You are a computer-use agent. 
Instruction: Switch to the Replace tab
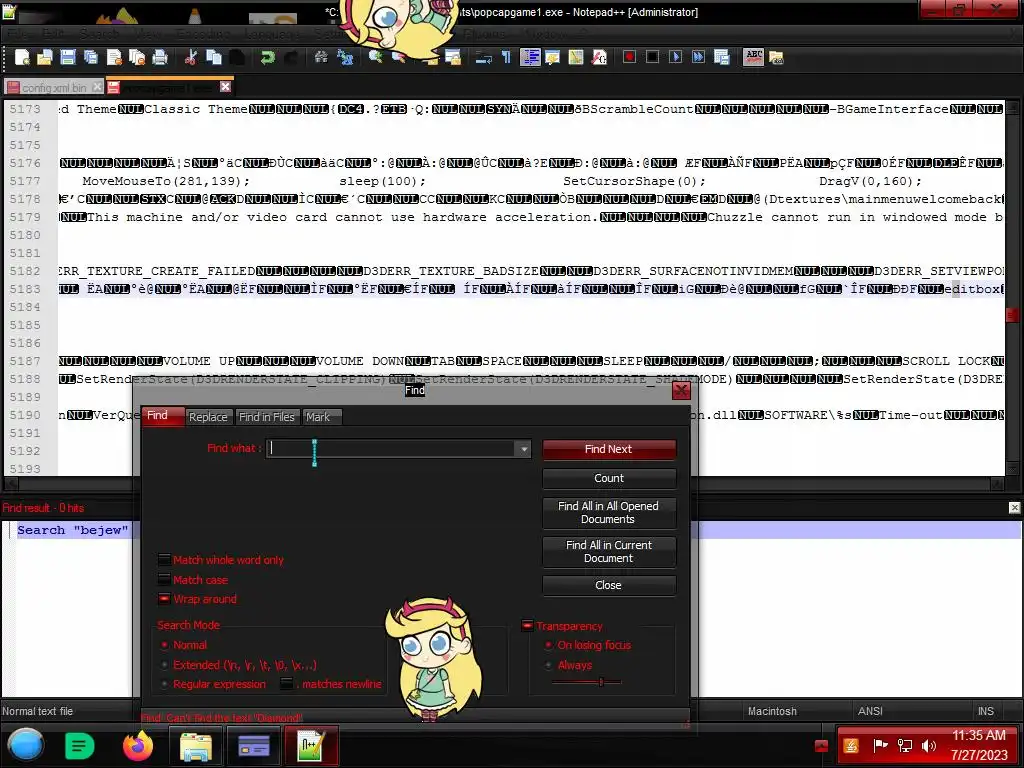(x=208, y=417)
